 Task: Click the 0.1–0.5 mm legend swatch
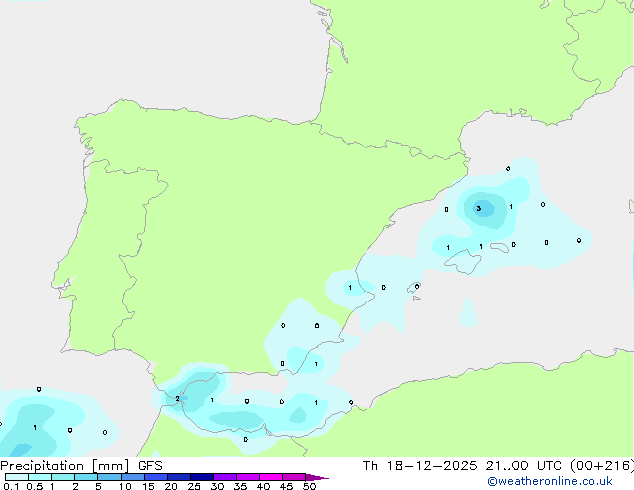17,477
